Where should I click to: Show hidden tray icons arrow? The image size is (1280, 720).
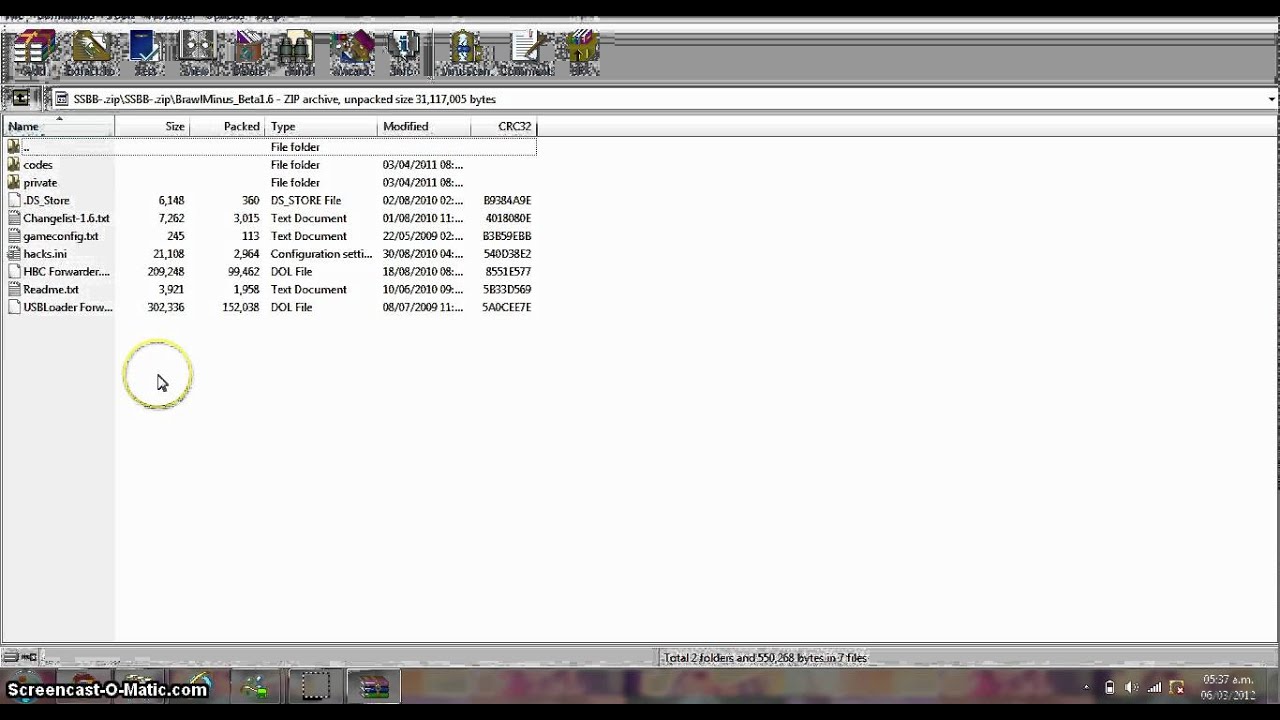pos(1086,687)
